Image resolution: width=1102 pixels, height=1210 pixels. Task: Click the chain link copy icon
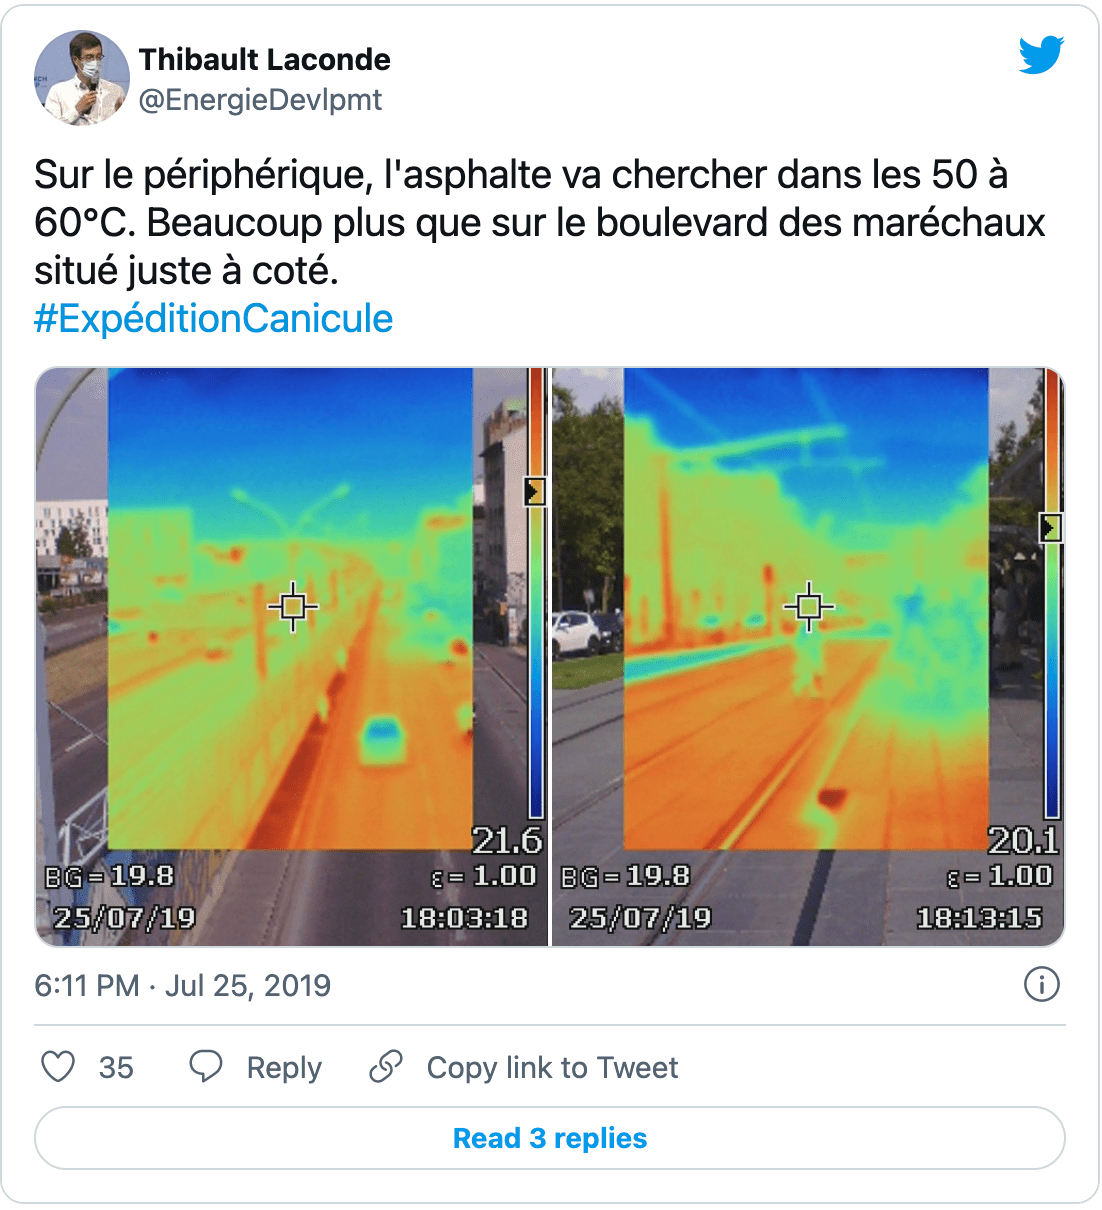(x=386, y=1067)
